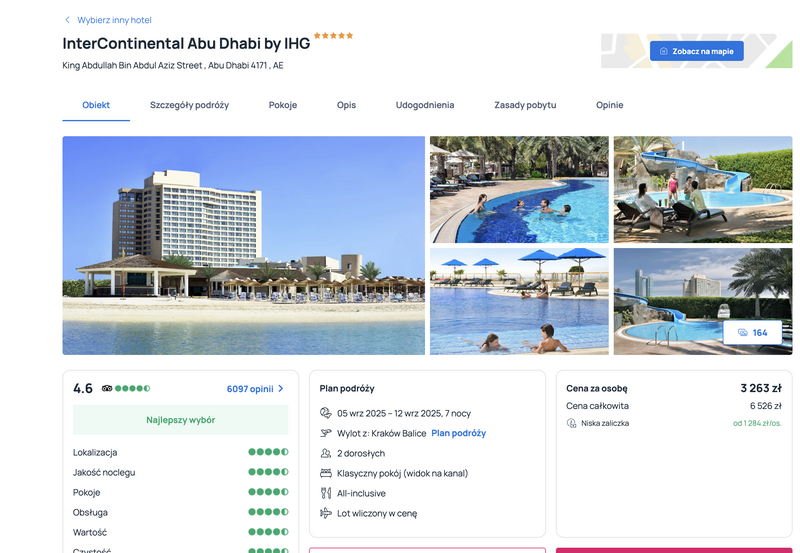This screenshot has height=553, width=800.
Task: Click the back chevron beside Wybierz inny hotel
Action: tap(67, 20)
